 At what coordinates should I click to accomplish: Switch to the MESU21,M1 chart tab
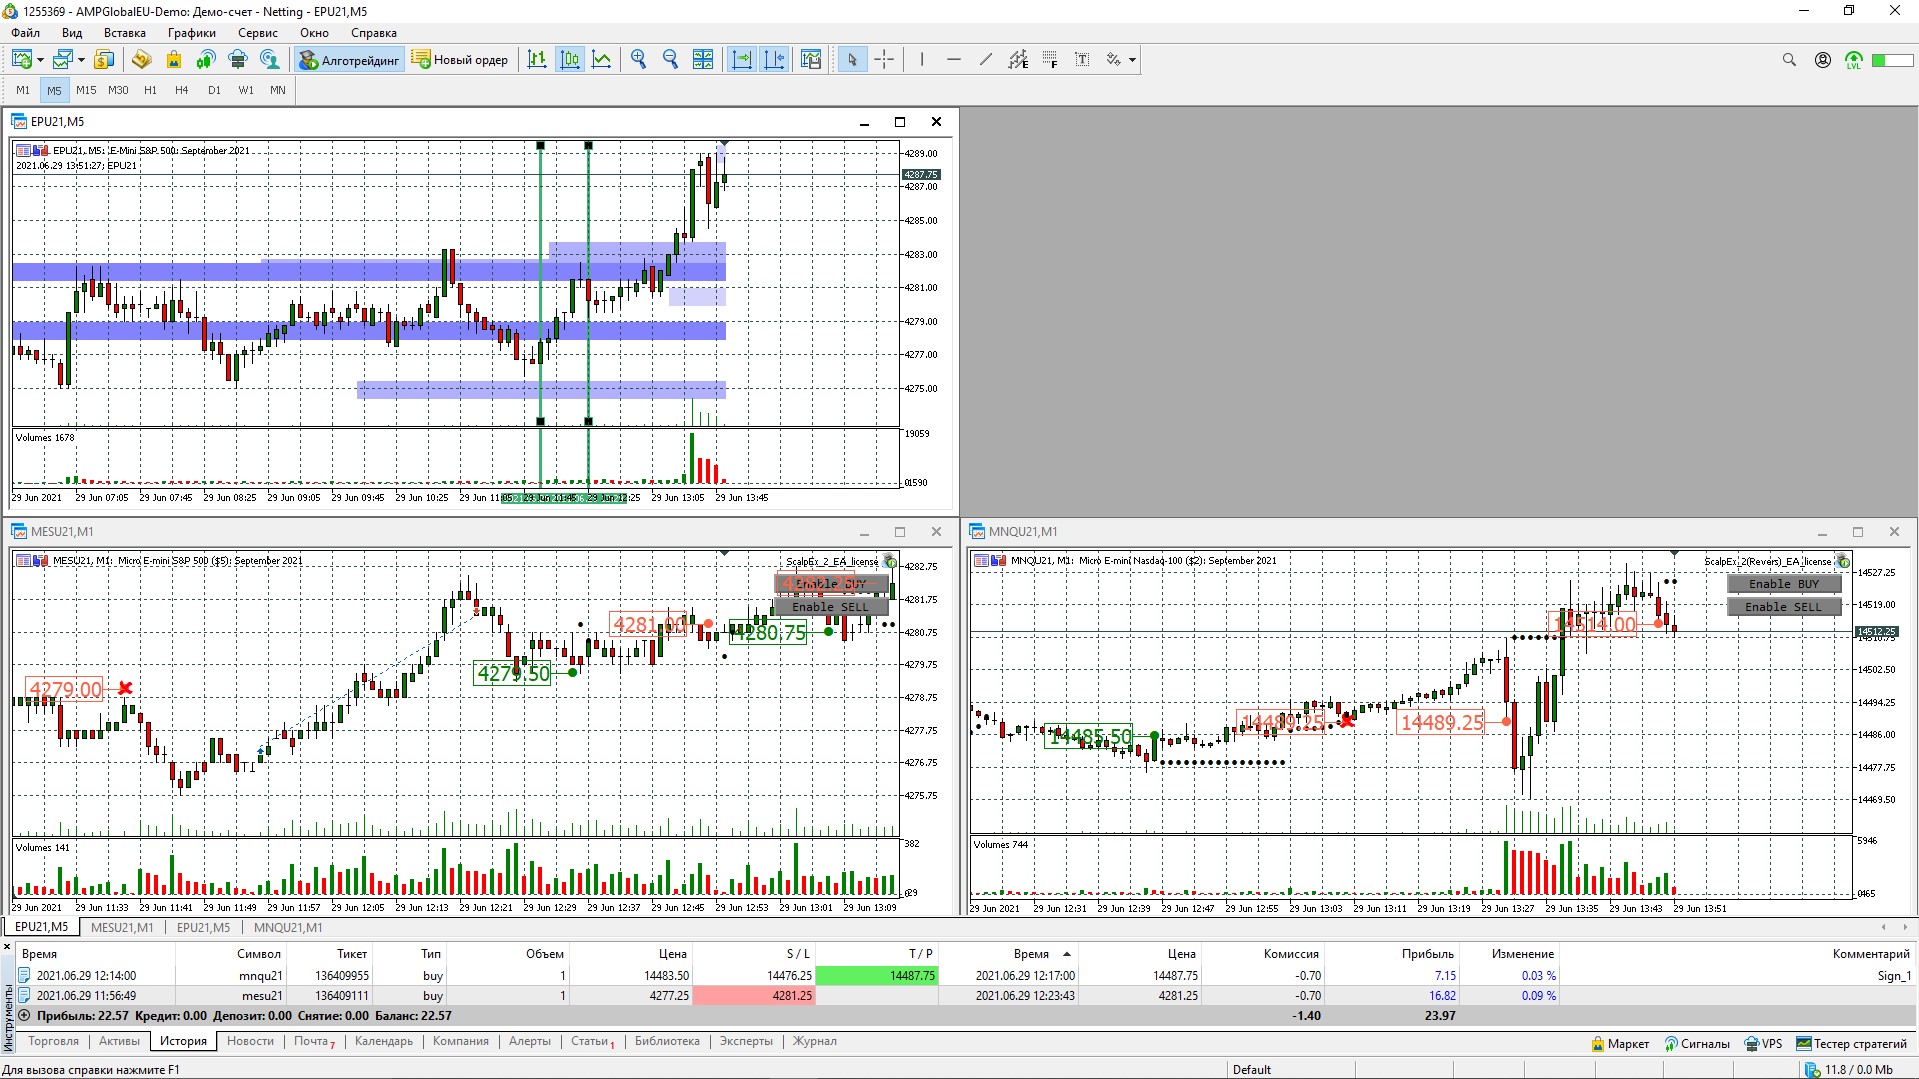(x=122, y=927)
